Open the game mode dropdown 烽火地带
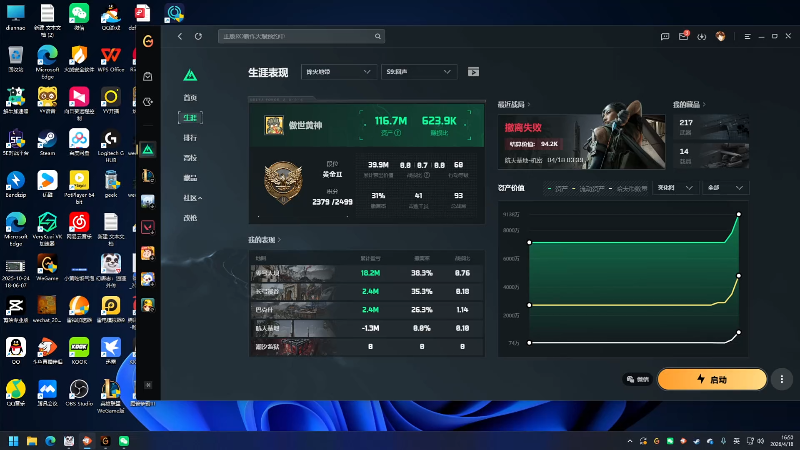800x450 pixels. point(339,72)
